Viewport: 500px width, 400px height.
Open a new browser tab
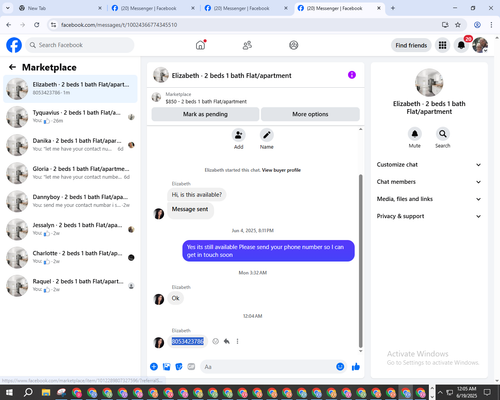[393, 8]
